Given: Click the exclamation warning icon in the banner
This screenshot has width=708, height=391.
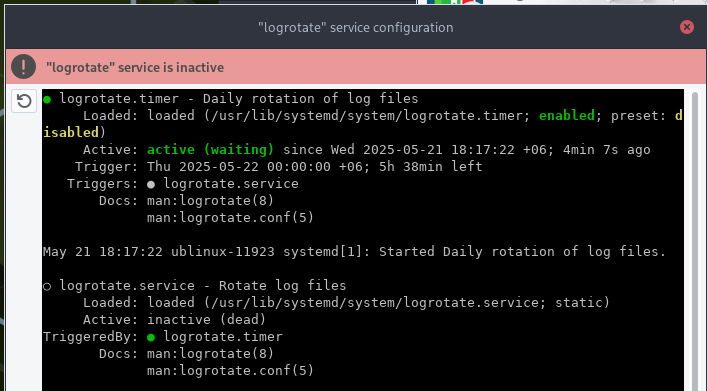Looking at the screenshot, I should point(23,67).
